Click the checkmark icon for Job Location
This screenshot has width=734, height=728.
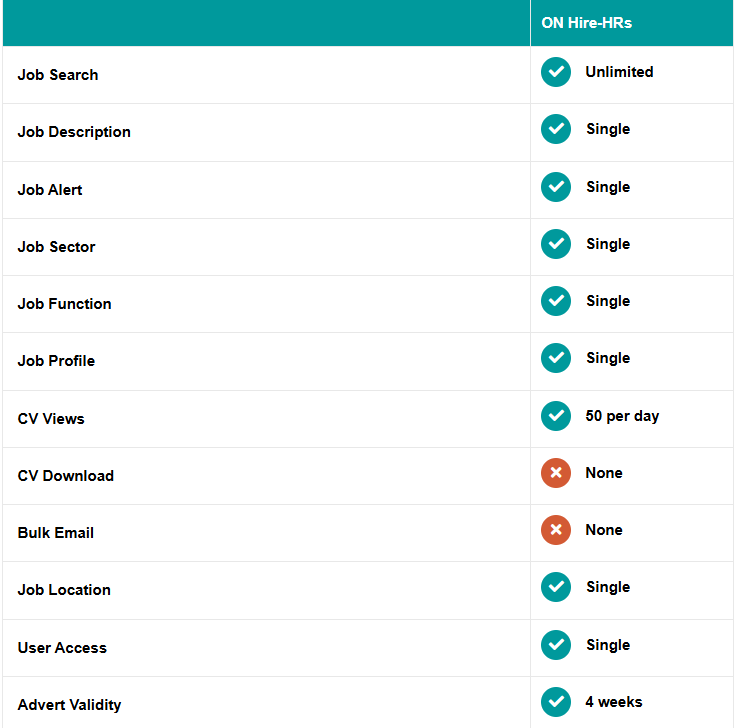tap(556, 587)
